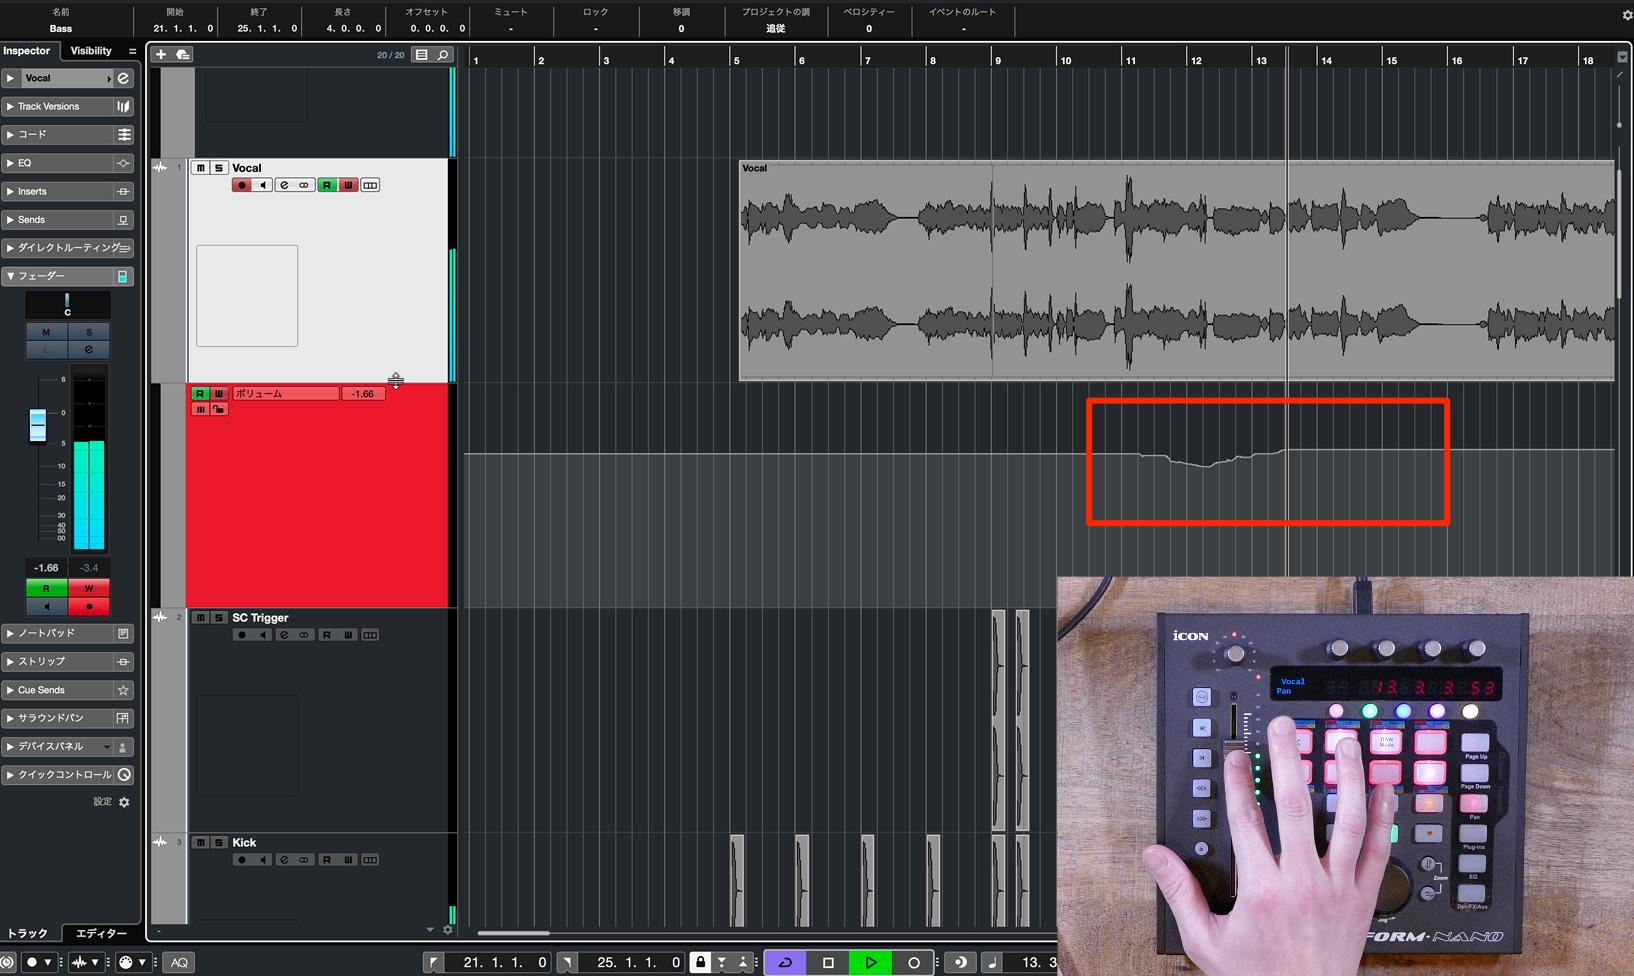
Task: Click the Edit Channel Settings 'e' on Vocal track
Action: [x=284, y=185]
